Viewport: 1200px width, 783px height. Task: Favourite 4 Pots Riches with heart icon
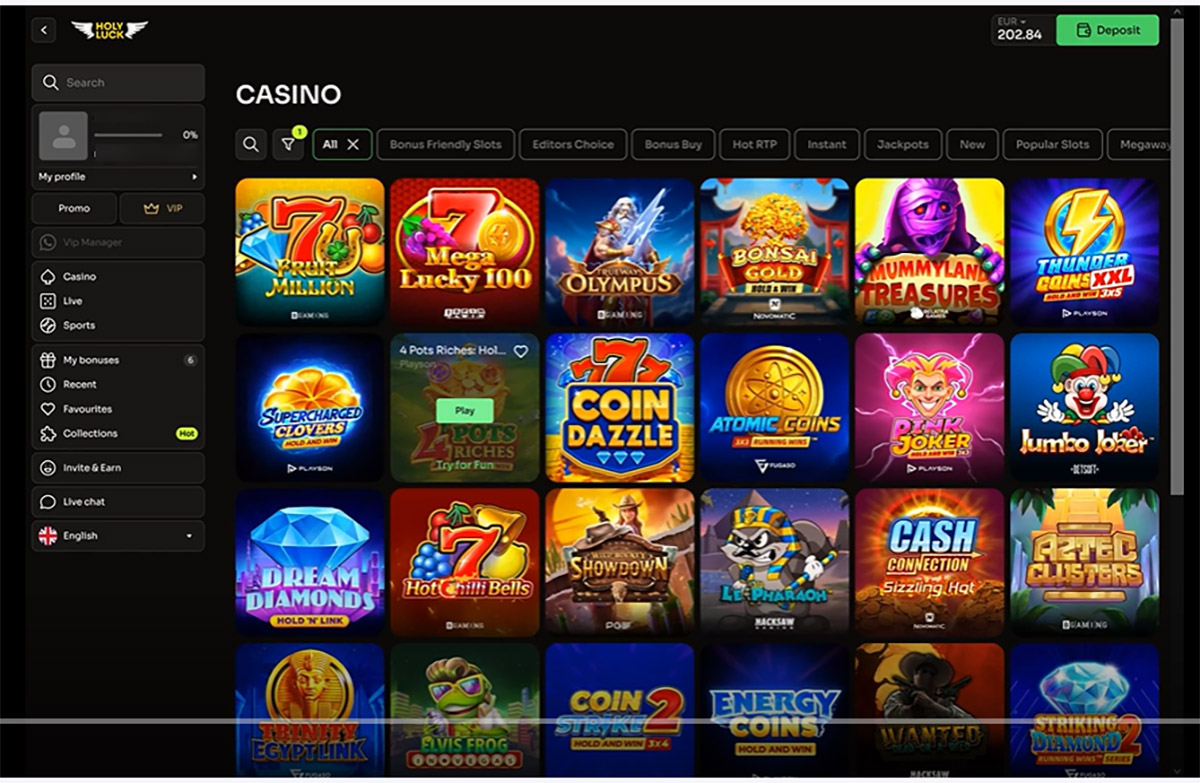pos(520,351)
